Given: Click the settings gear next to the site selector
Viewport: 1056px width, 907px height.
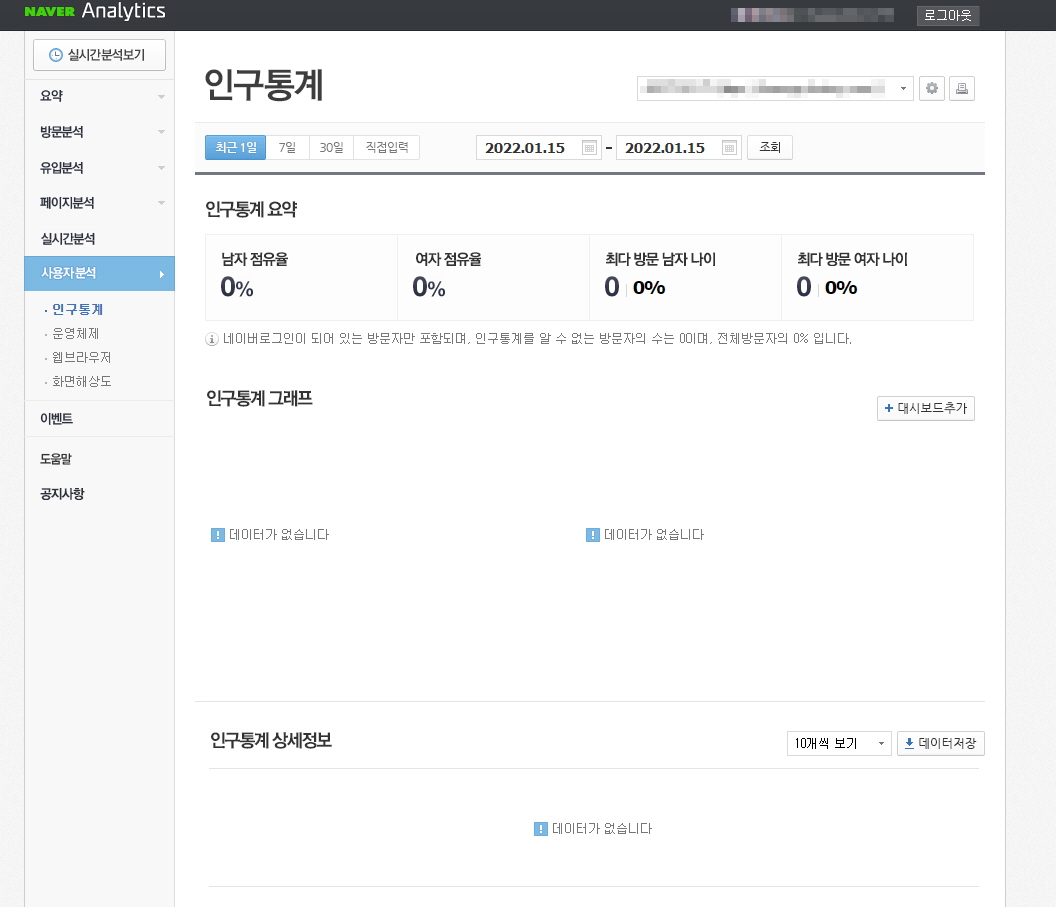Looking at the screenshot, I should (x=931, y=88).
